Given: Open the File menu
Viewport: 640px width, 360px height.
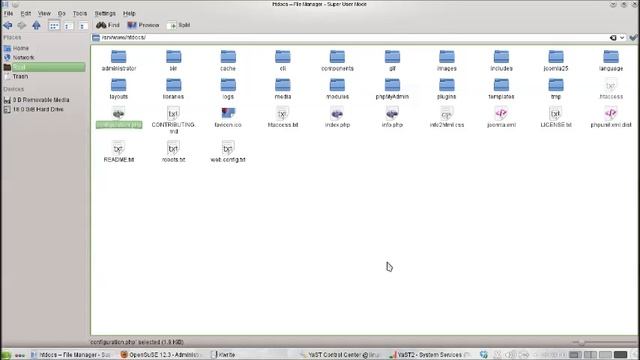Looking at the screenshot, I should tap(8, 13).
